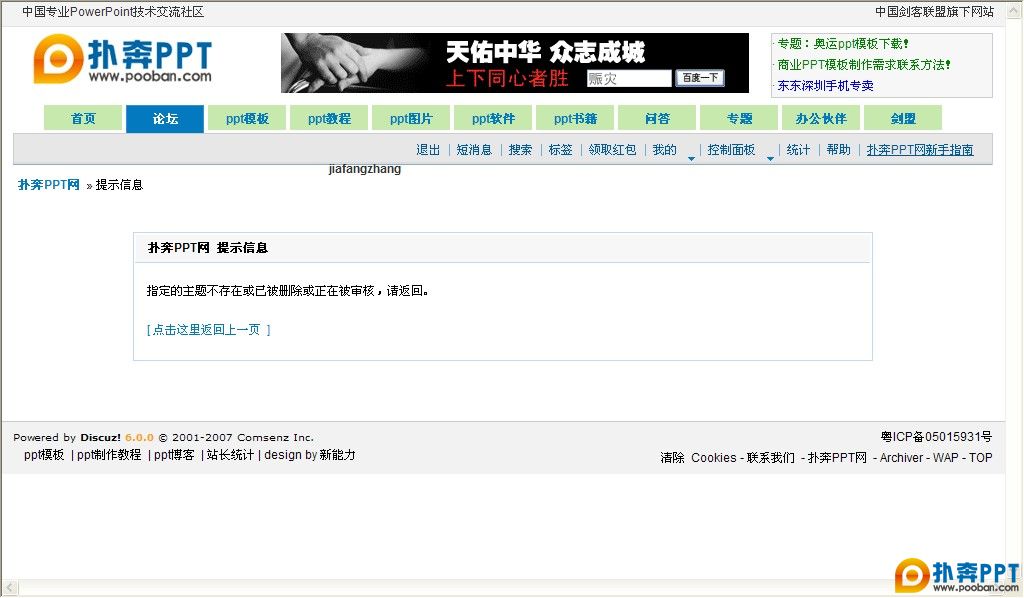Click the 赈灾 search input field
Viewport: 1024px width, 598px height.
coord(629,78)
